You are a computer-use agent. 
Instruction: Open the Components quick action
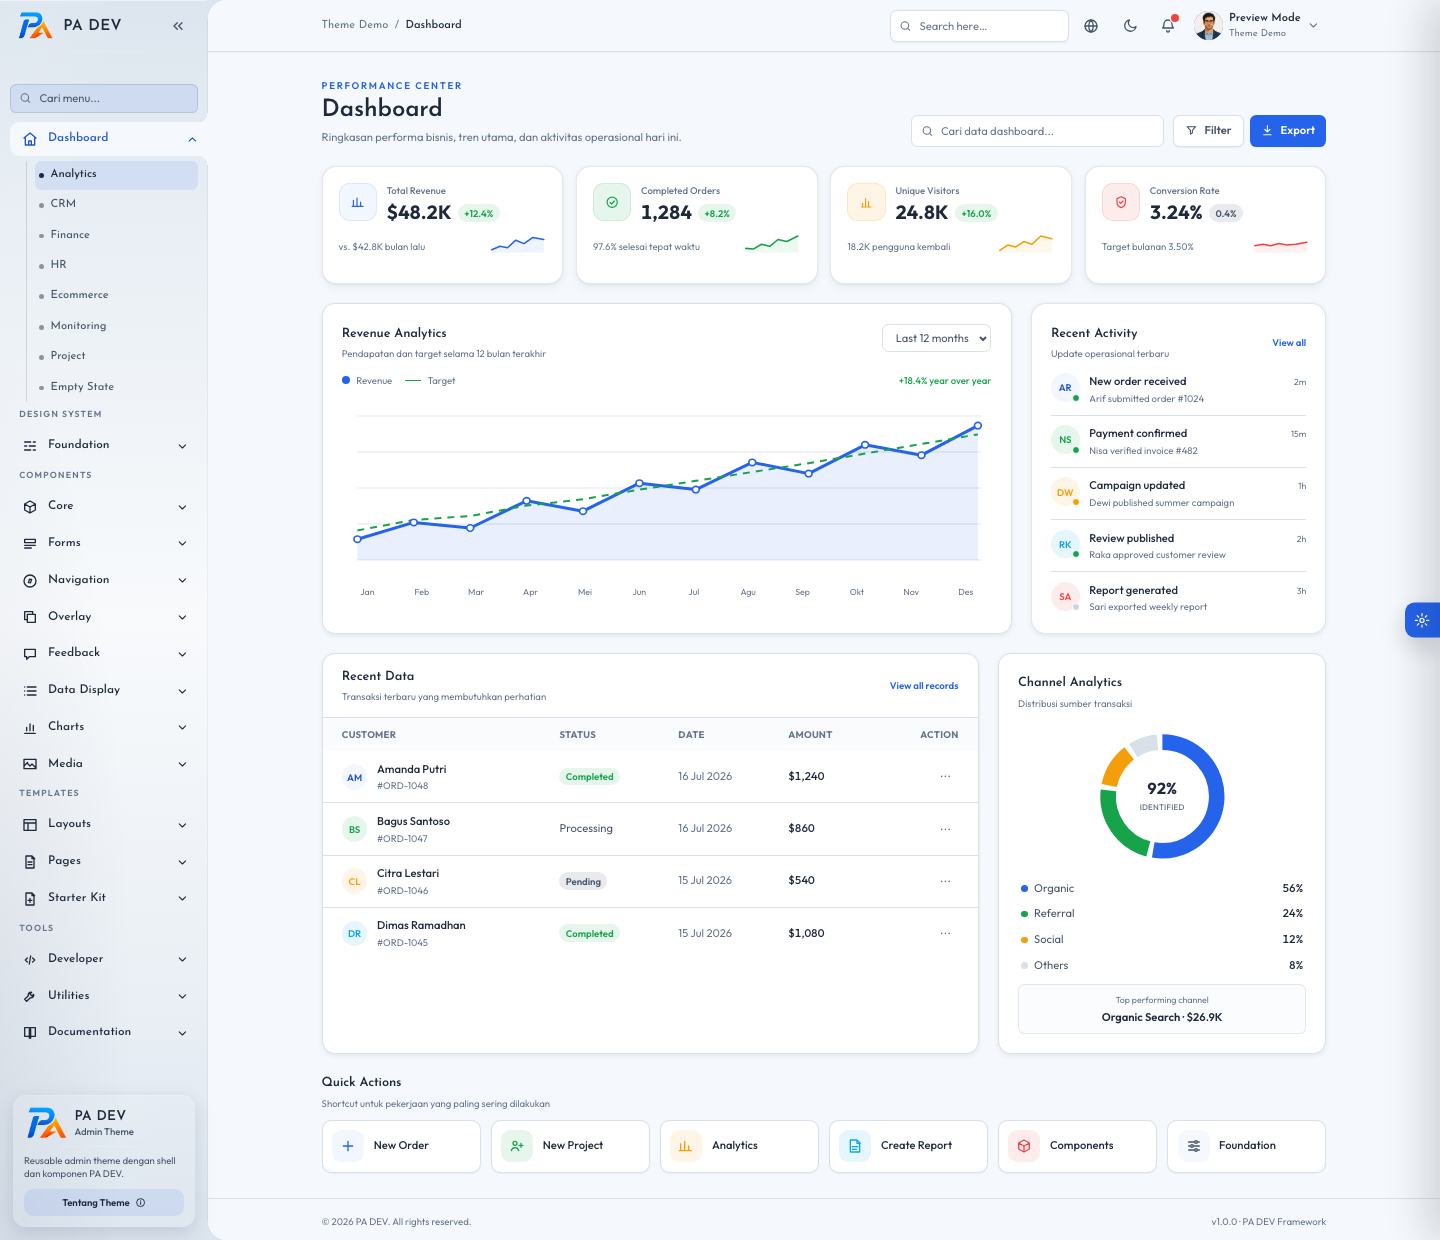[1077, 1146]
